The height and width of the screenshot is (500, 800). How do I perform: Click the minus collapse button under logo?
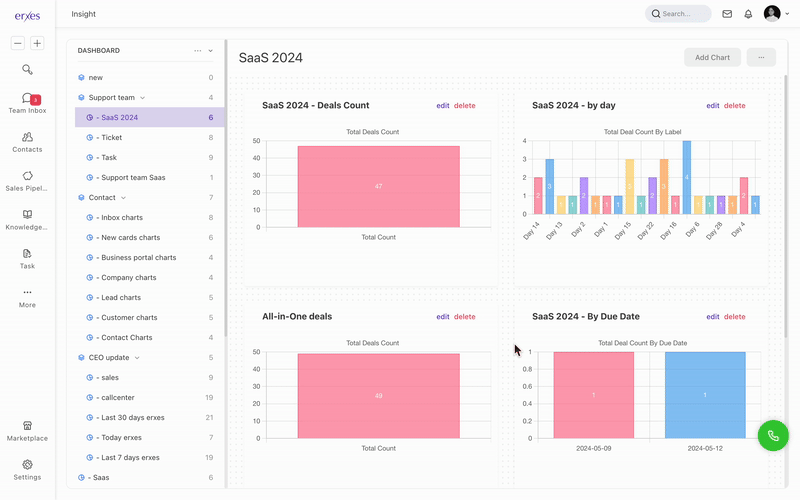click(18, 43)
